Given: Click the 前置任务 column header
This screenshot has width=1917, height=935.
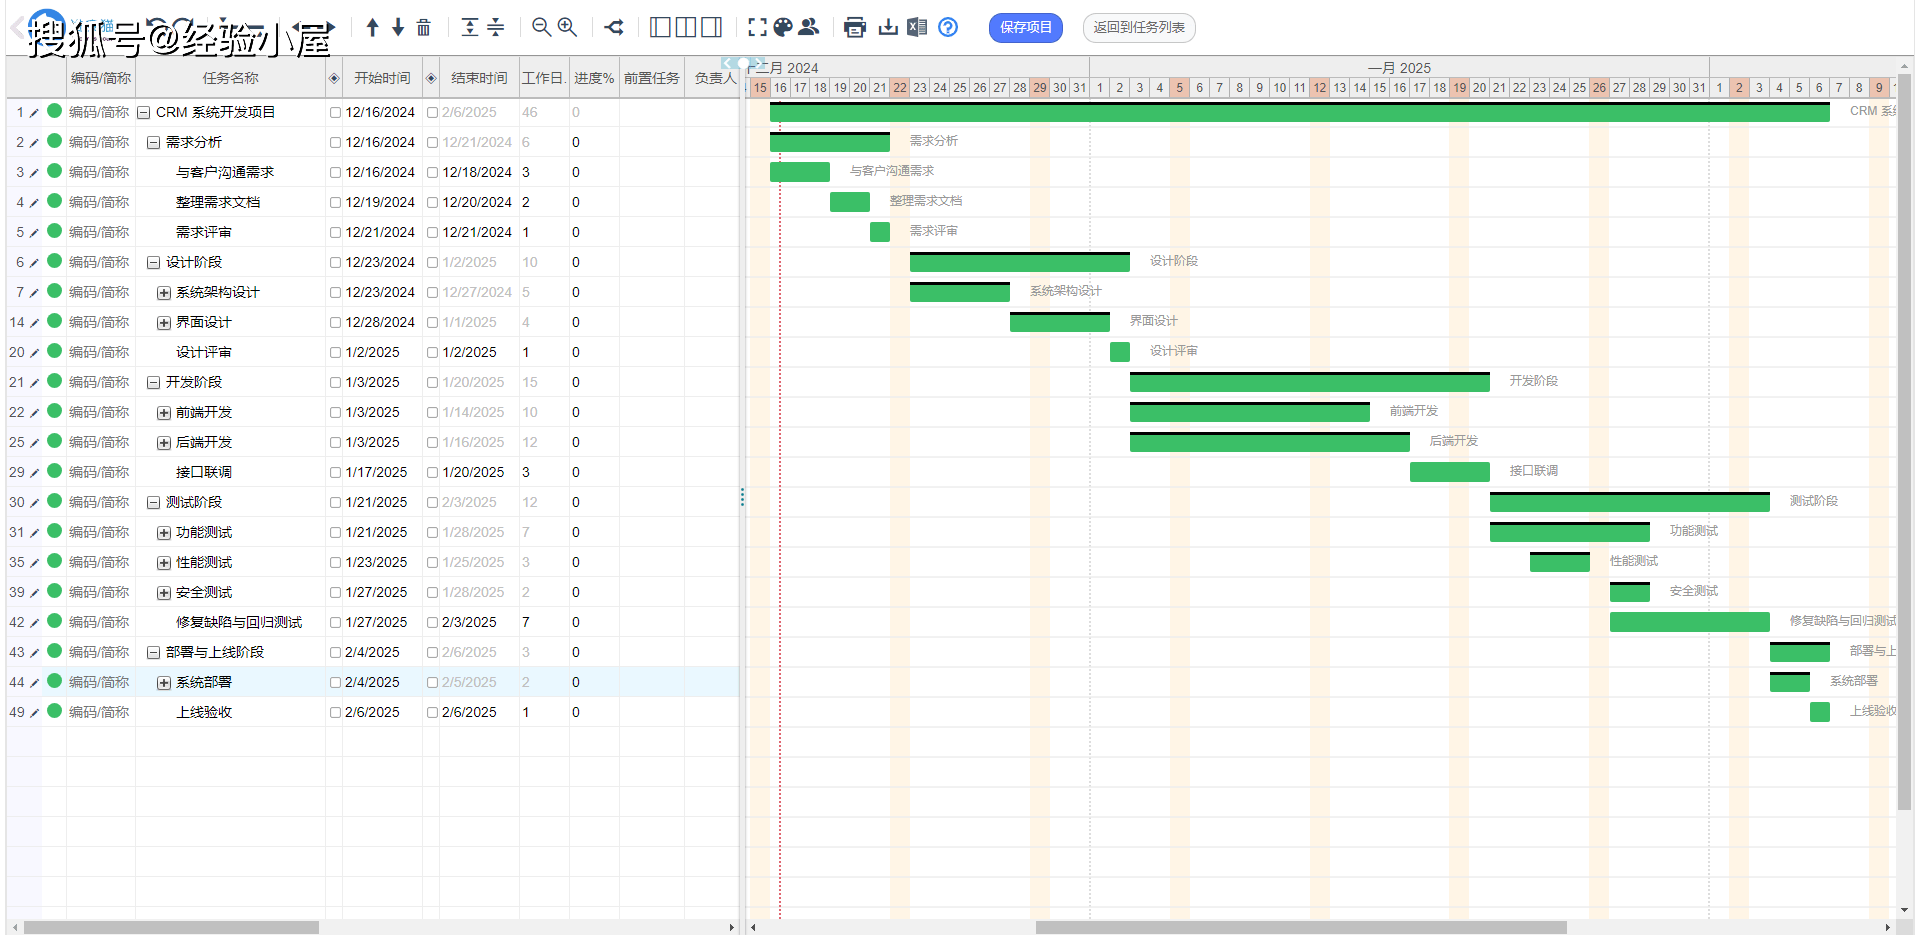Looking at the screenshot, I should (x=651, y=78).
